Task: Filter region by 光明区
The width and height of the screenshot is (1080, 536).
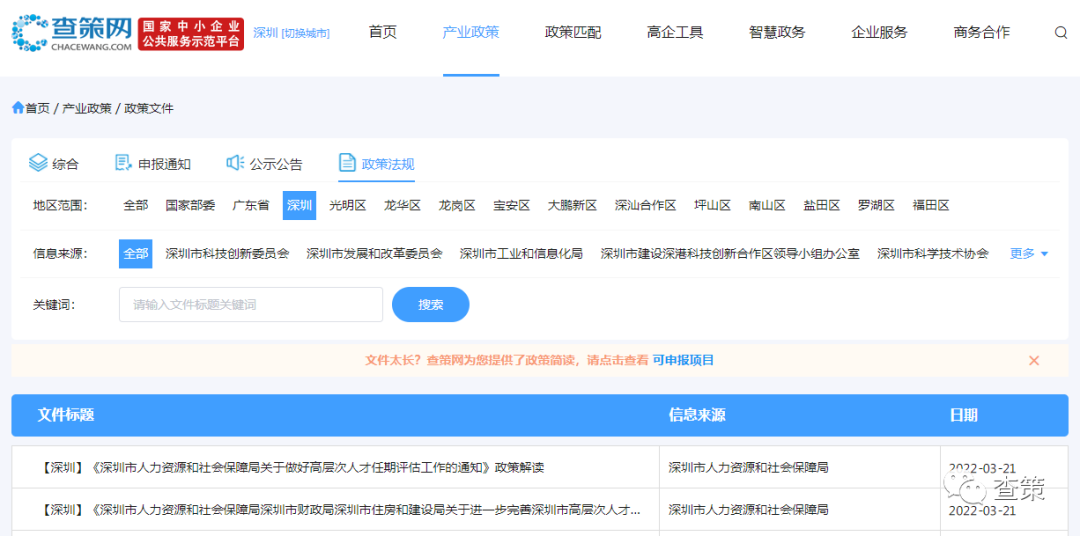Action: 348,205
